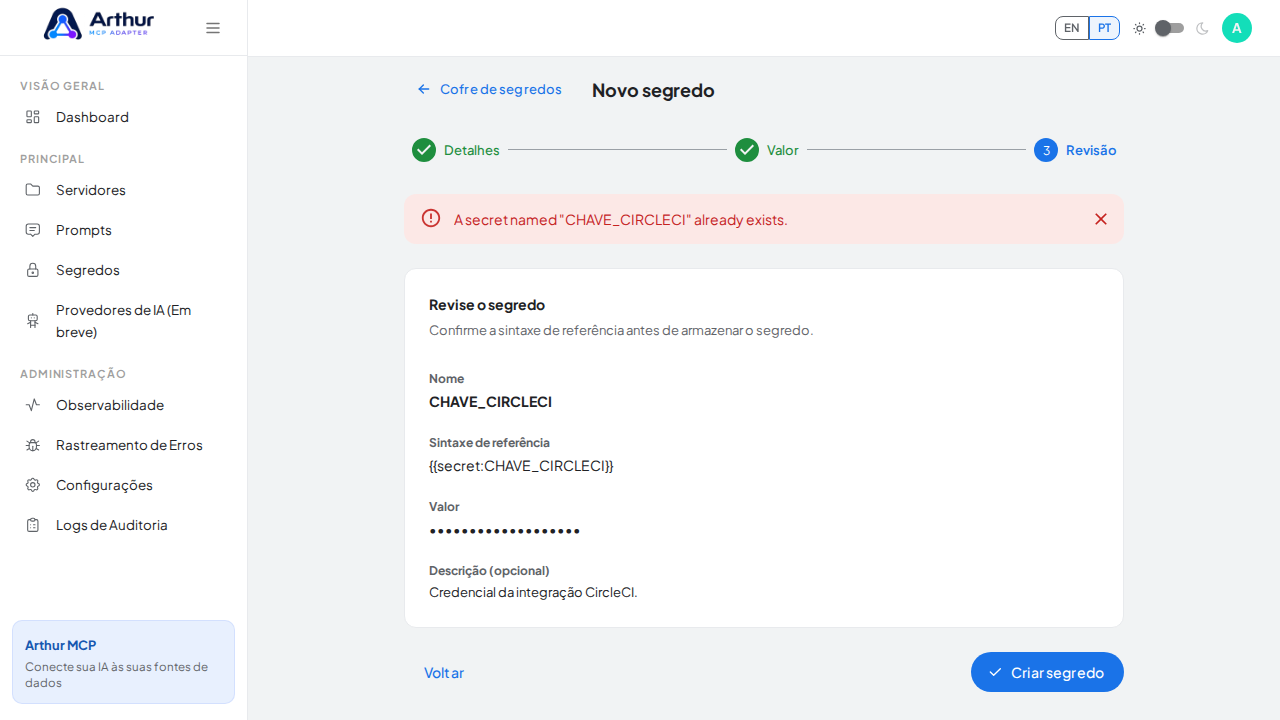The width and height of the screenshot is (1280, 720).
Task: Click the Arthur MCP Adapter logo
Action: pyautogui.click(x=99, y=24)
